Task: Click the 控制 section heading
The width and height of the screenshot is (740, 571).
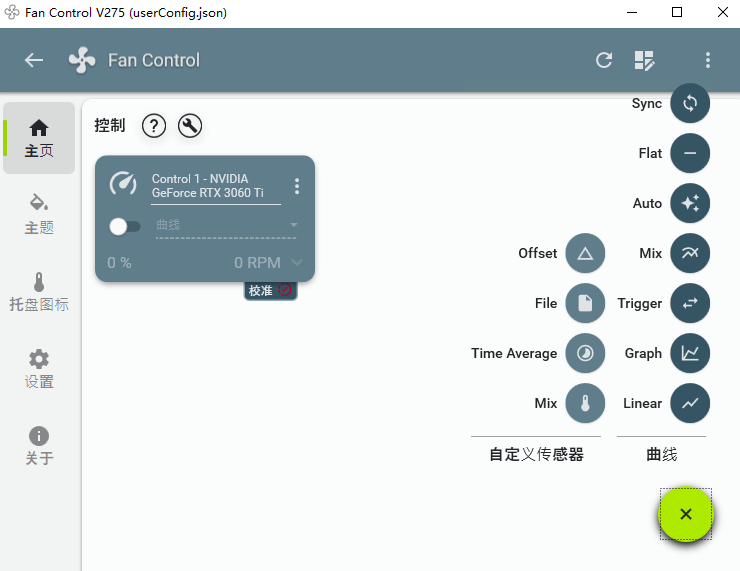Action: [109, 126]
